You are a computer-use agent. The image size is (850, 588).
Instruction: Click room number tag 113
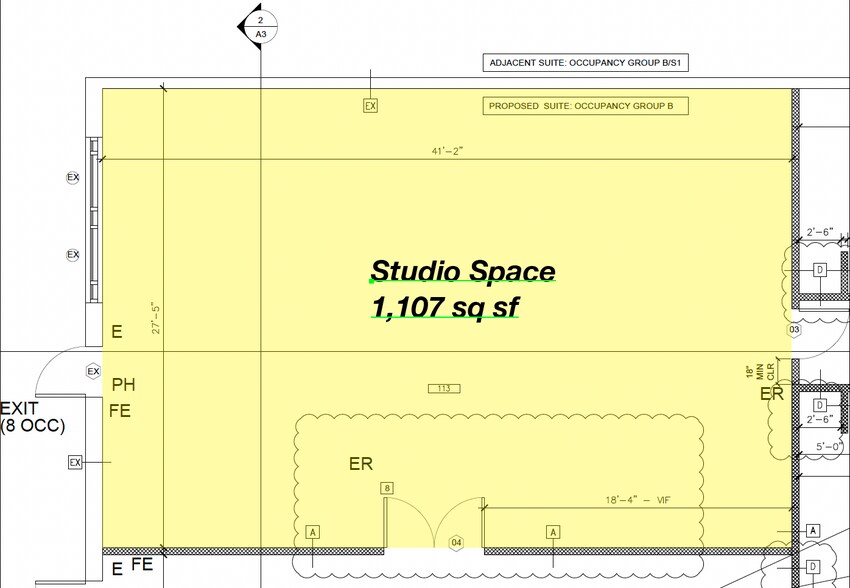tap(443, 387)
